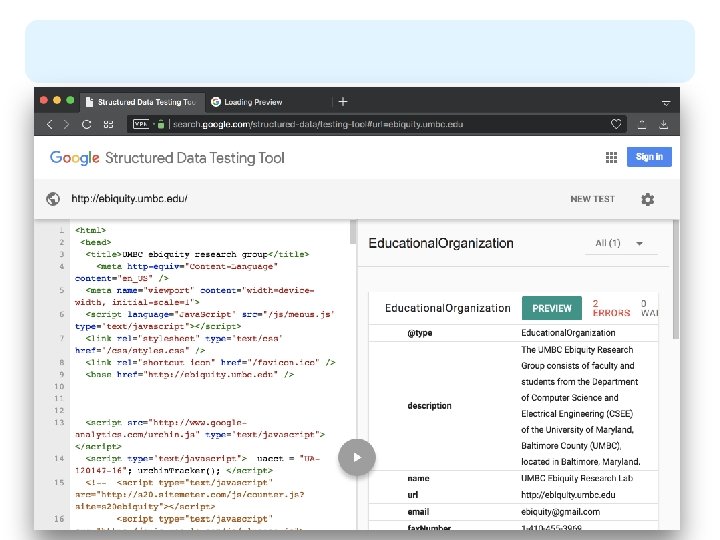Bookmark the page with the heart icon
This screenshot has height=540, width=720.
click(616, 124)
